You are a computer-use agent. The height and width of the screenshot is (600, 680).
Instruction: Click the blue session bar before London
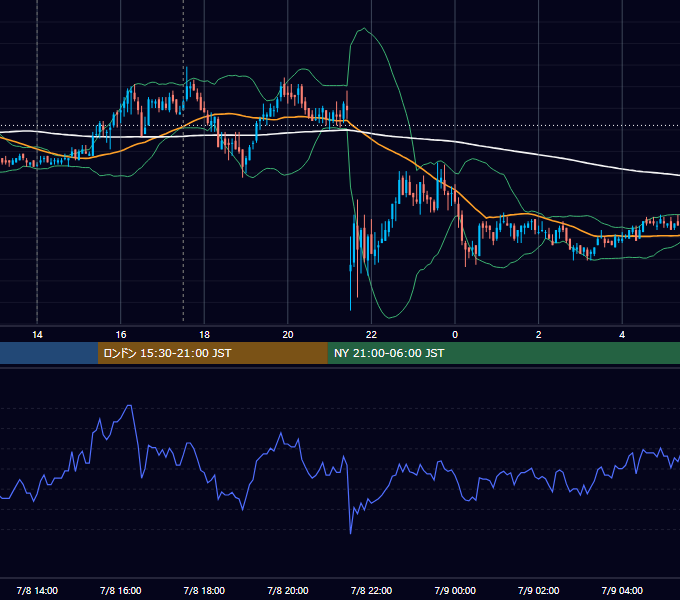[x=49, y=353]
